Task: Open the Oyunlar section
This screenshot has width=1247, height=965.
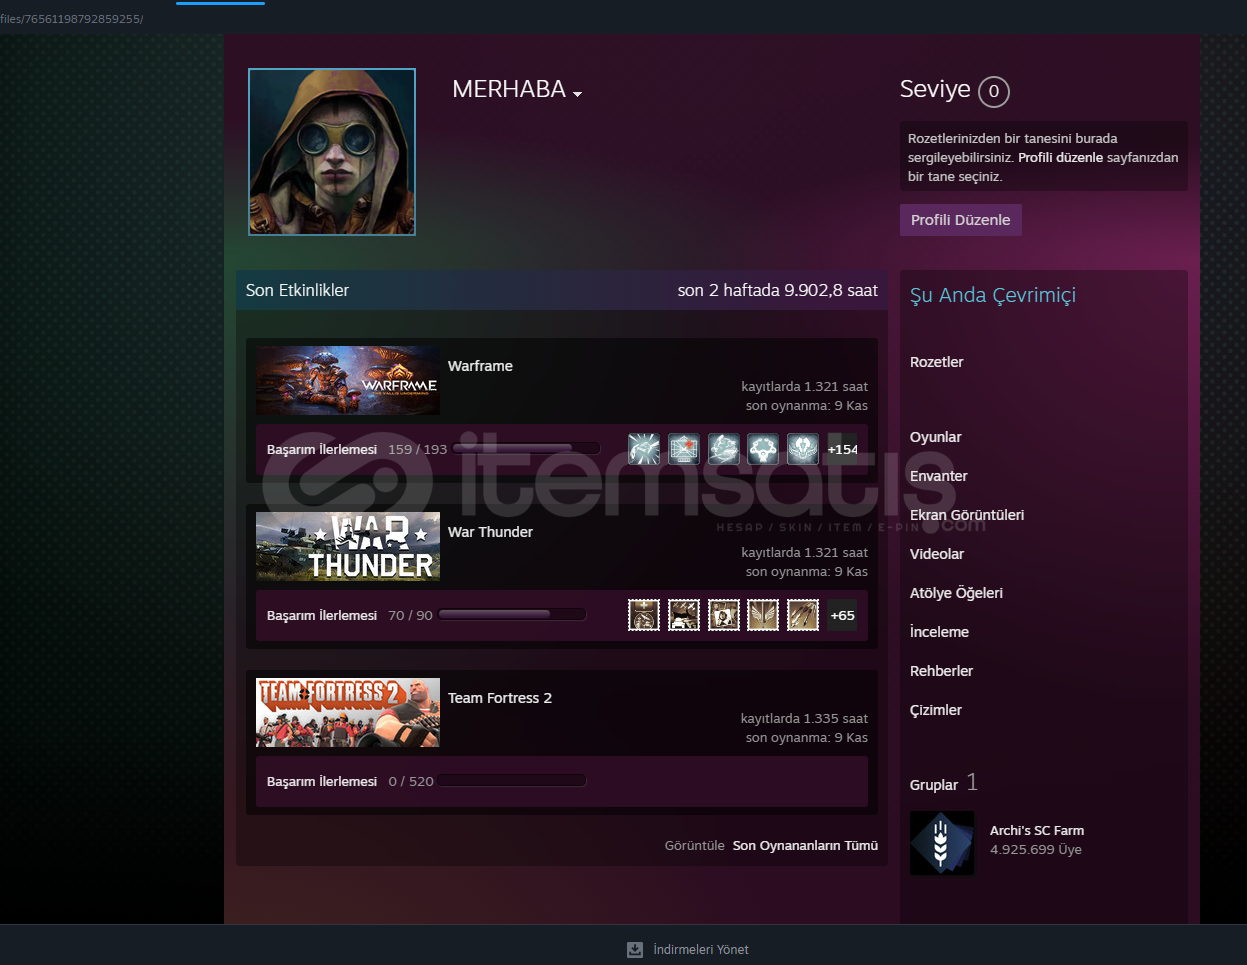Action: pyautogui.click(x=935, y=437)
